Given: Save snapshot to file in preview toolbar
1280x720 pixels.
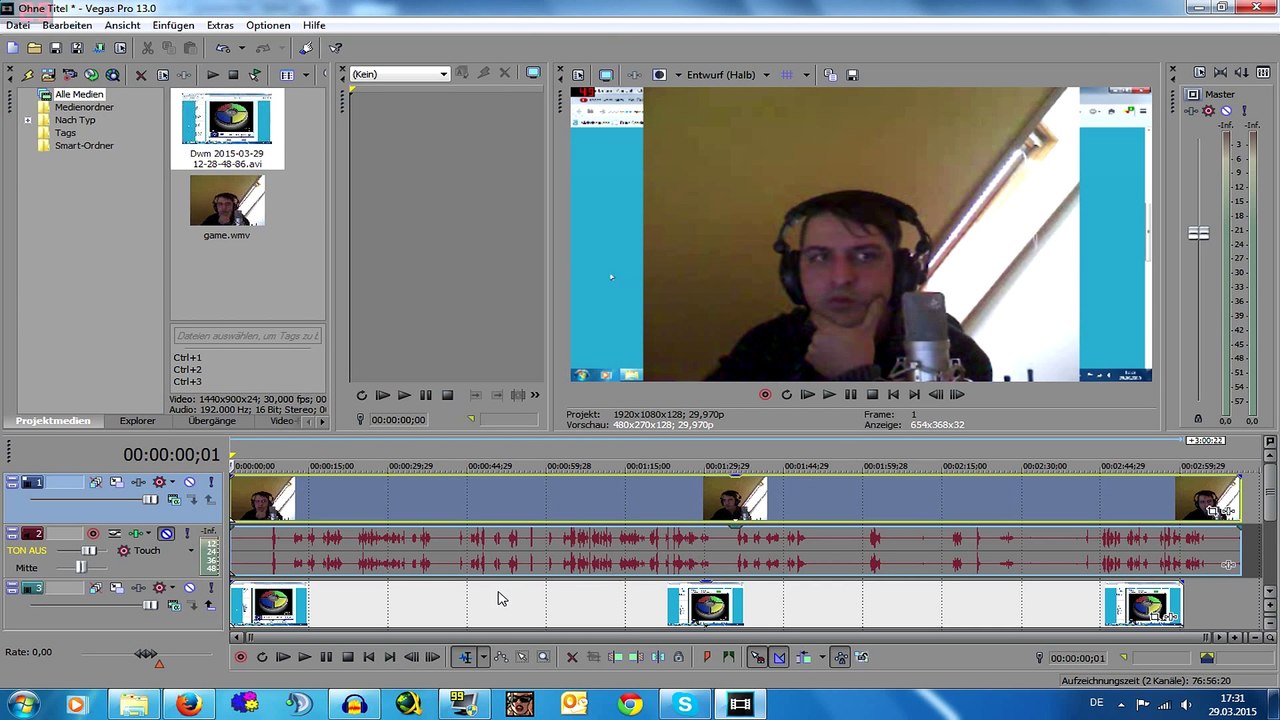Looking at the screenshot, I should point(852,75).
